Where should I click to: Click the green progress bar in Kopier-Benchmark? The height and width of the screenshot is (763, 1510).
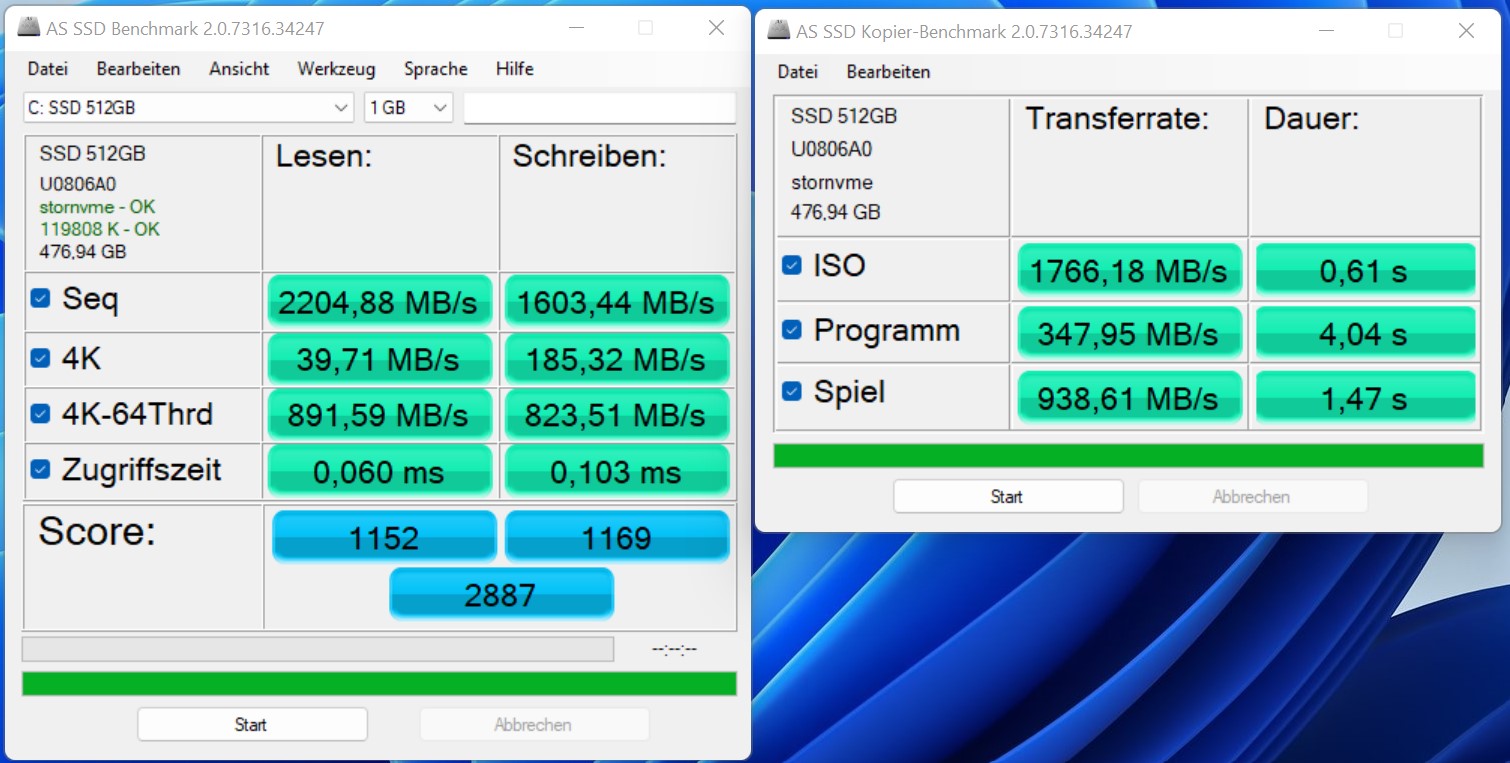[x=1128, y=456]
